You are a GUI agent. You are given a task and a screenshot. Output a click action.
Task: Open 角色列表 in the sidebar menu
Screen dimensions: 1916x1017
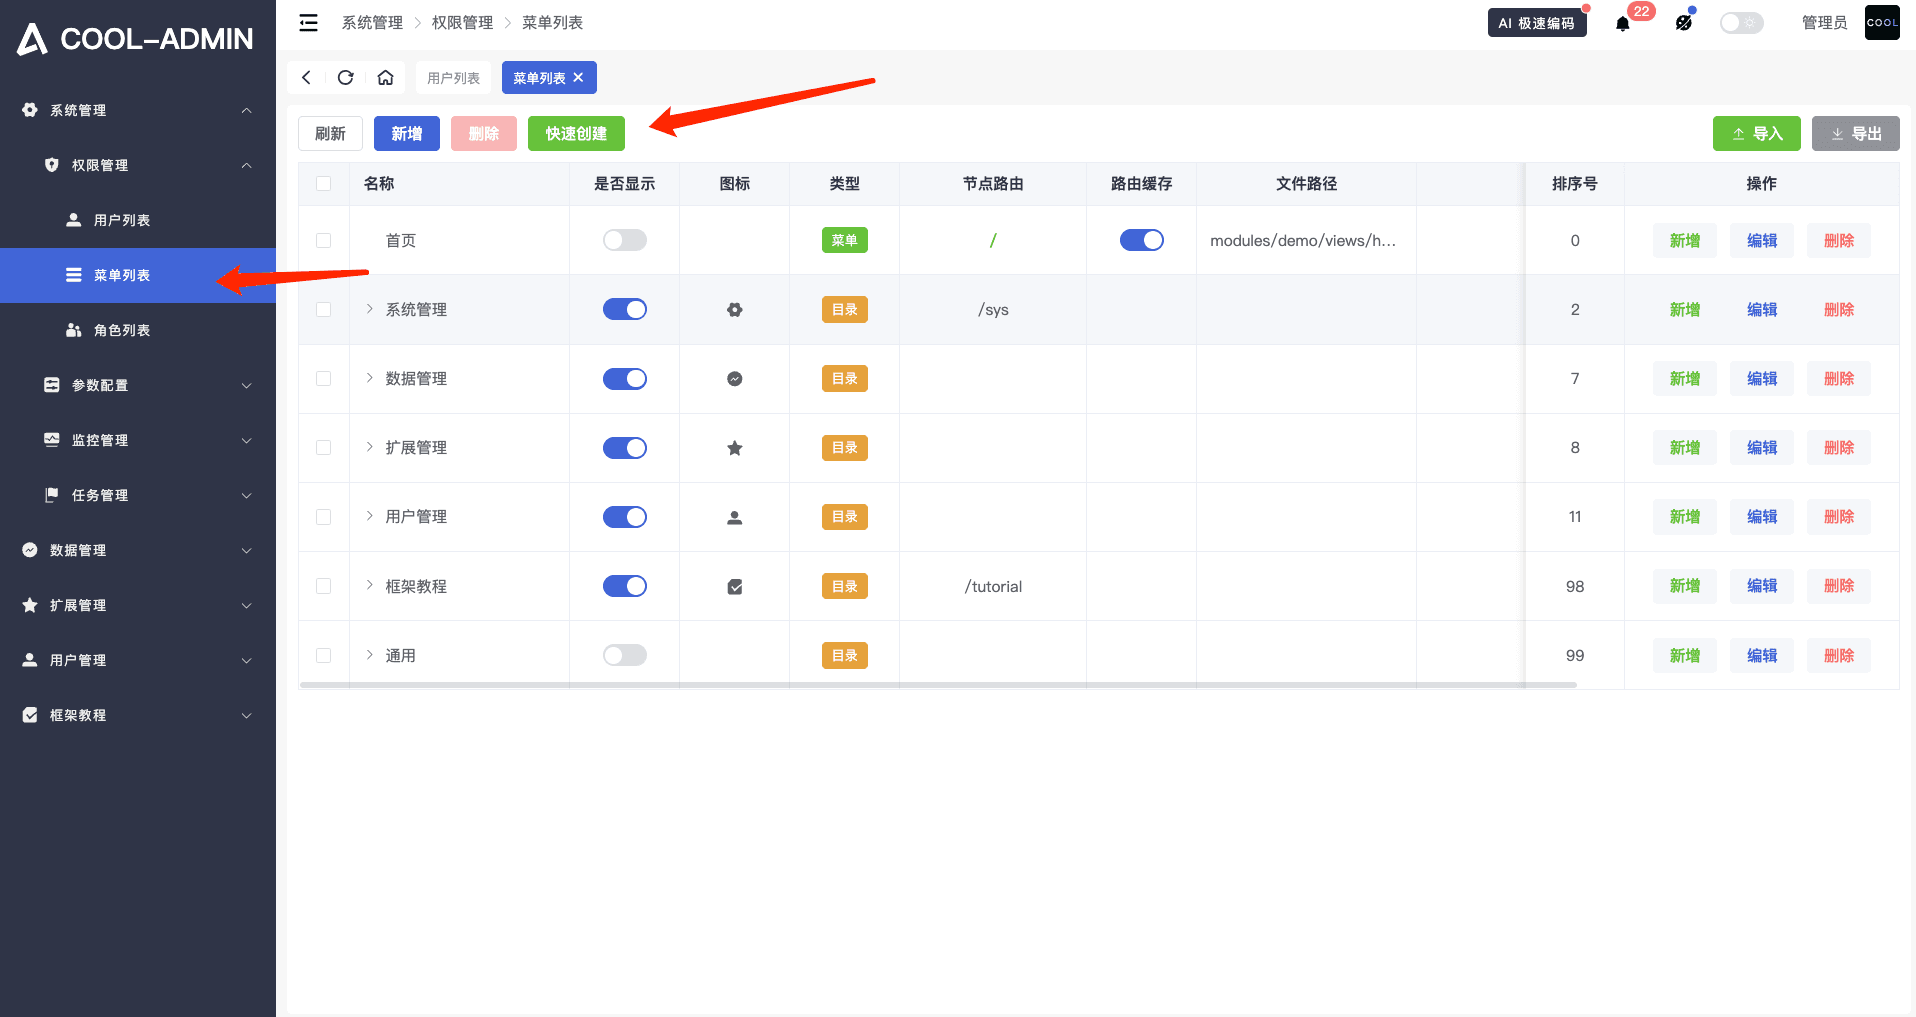(122, 330)
